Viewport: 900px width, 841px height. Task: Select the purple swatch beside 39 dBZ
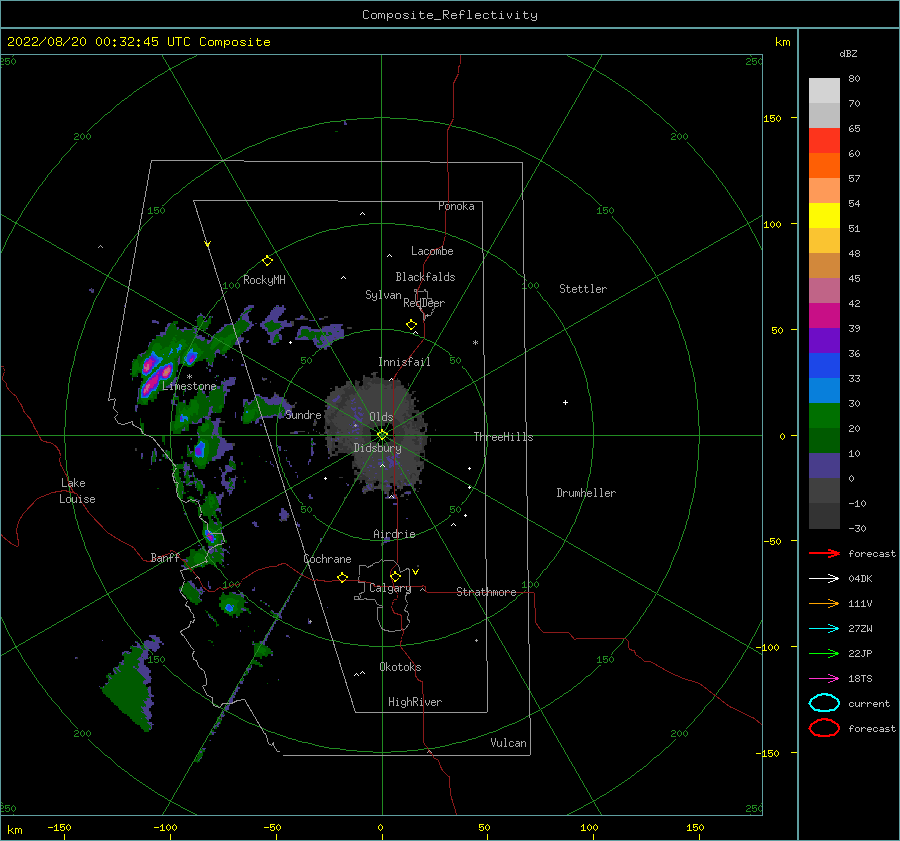pos(824,340)
